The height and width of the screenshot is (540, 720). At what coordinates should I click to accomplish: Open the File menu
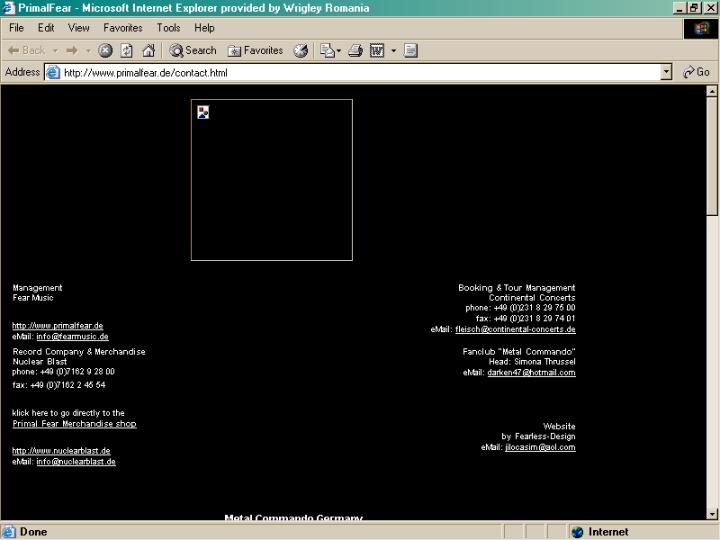17,28
